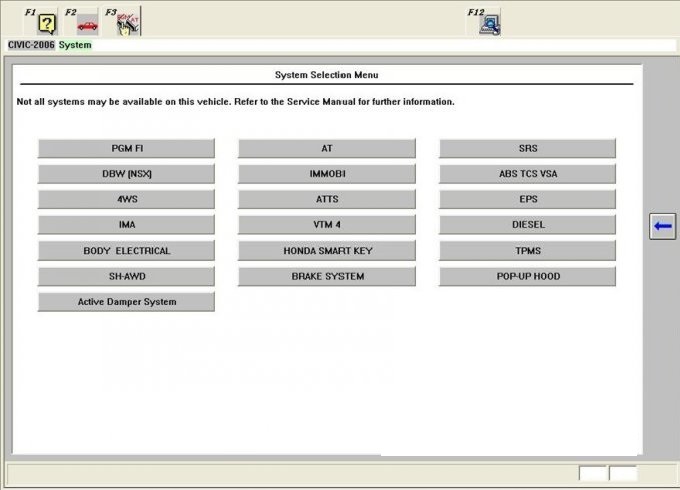680x490 pixels.
Task: Open the SRS system
Action: 527,148
